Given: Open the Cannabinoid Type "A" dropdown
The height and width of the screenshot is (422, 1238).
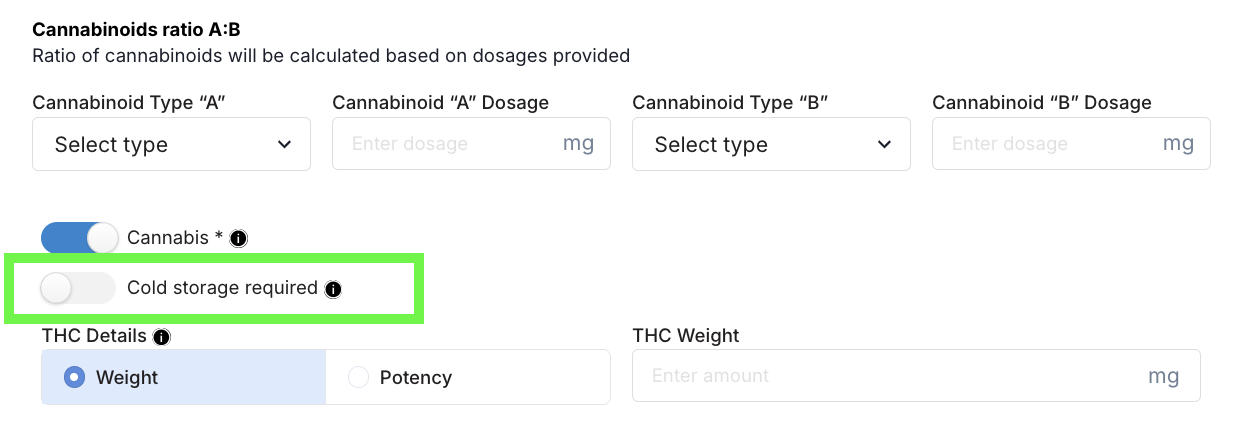Looking at the screenshot, I should [x=171, y=145].
